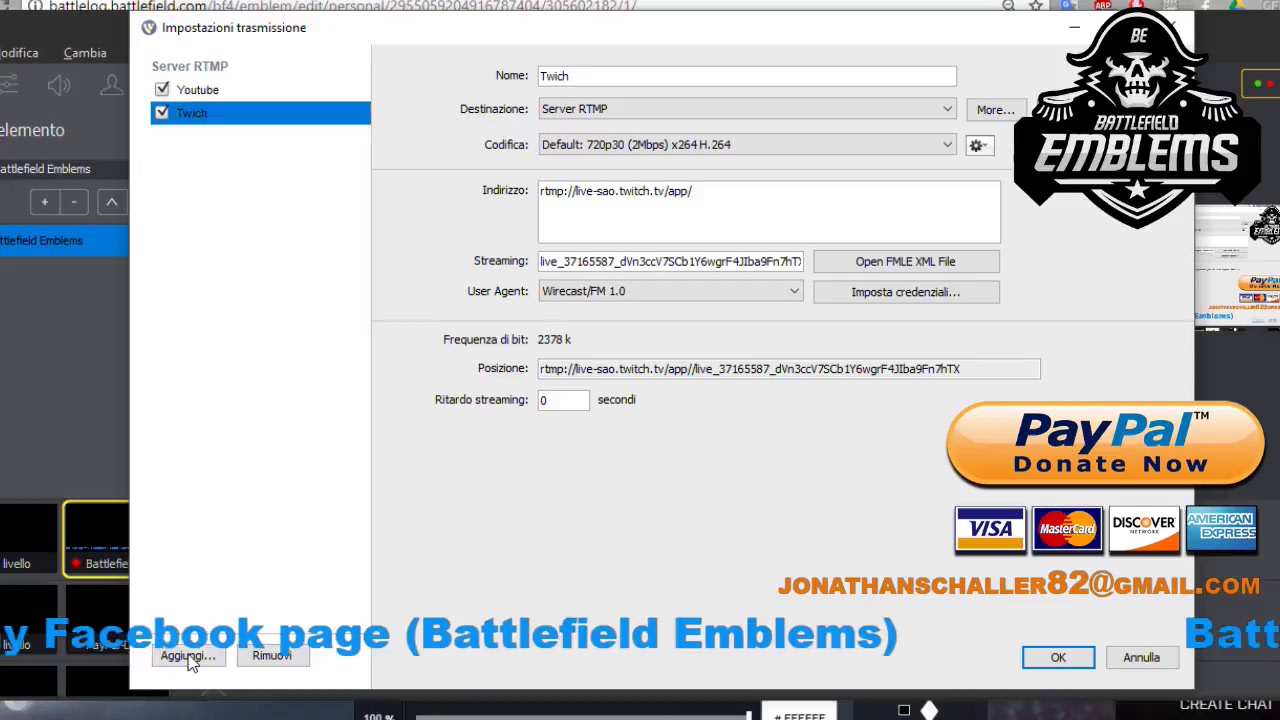This screenshot has height=720, width=1280.
Task: Set the Ritardo streaming seconds field
Action: point(564,400)
